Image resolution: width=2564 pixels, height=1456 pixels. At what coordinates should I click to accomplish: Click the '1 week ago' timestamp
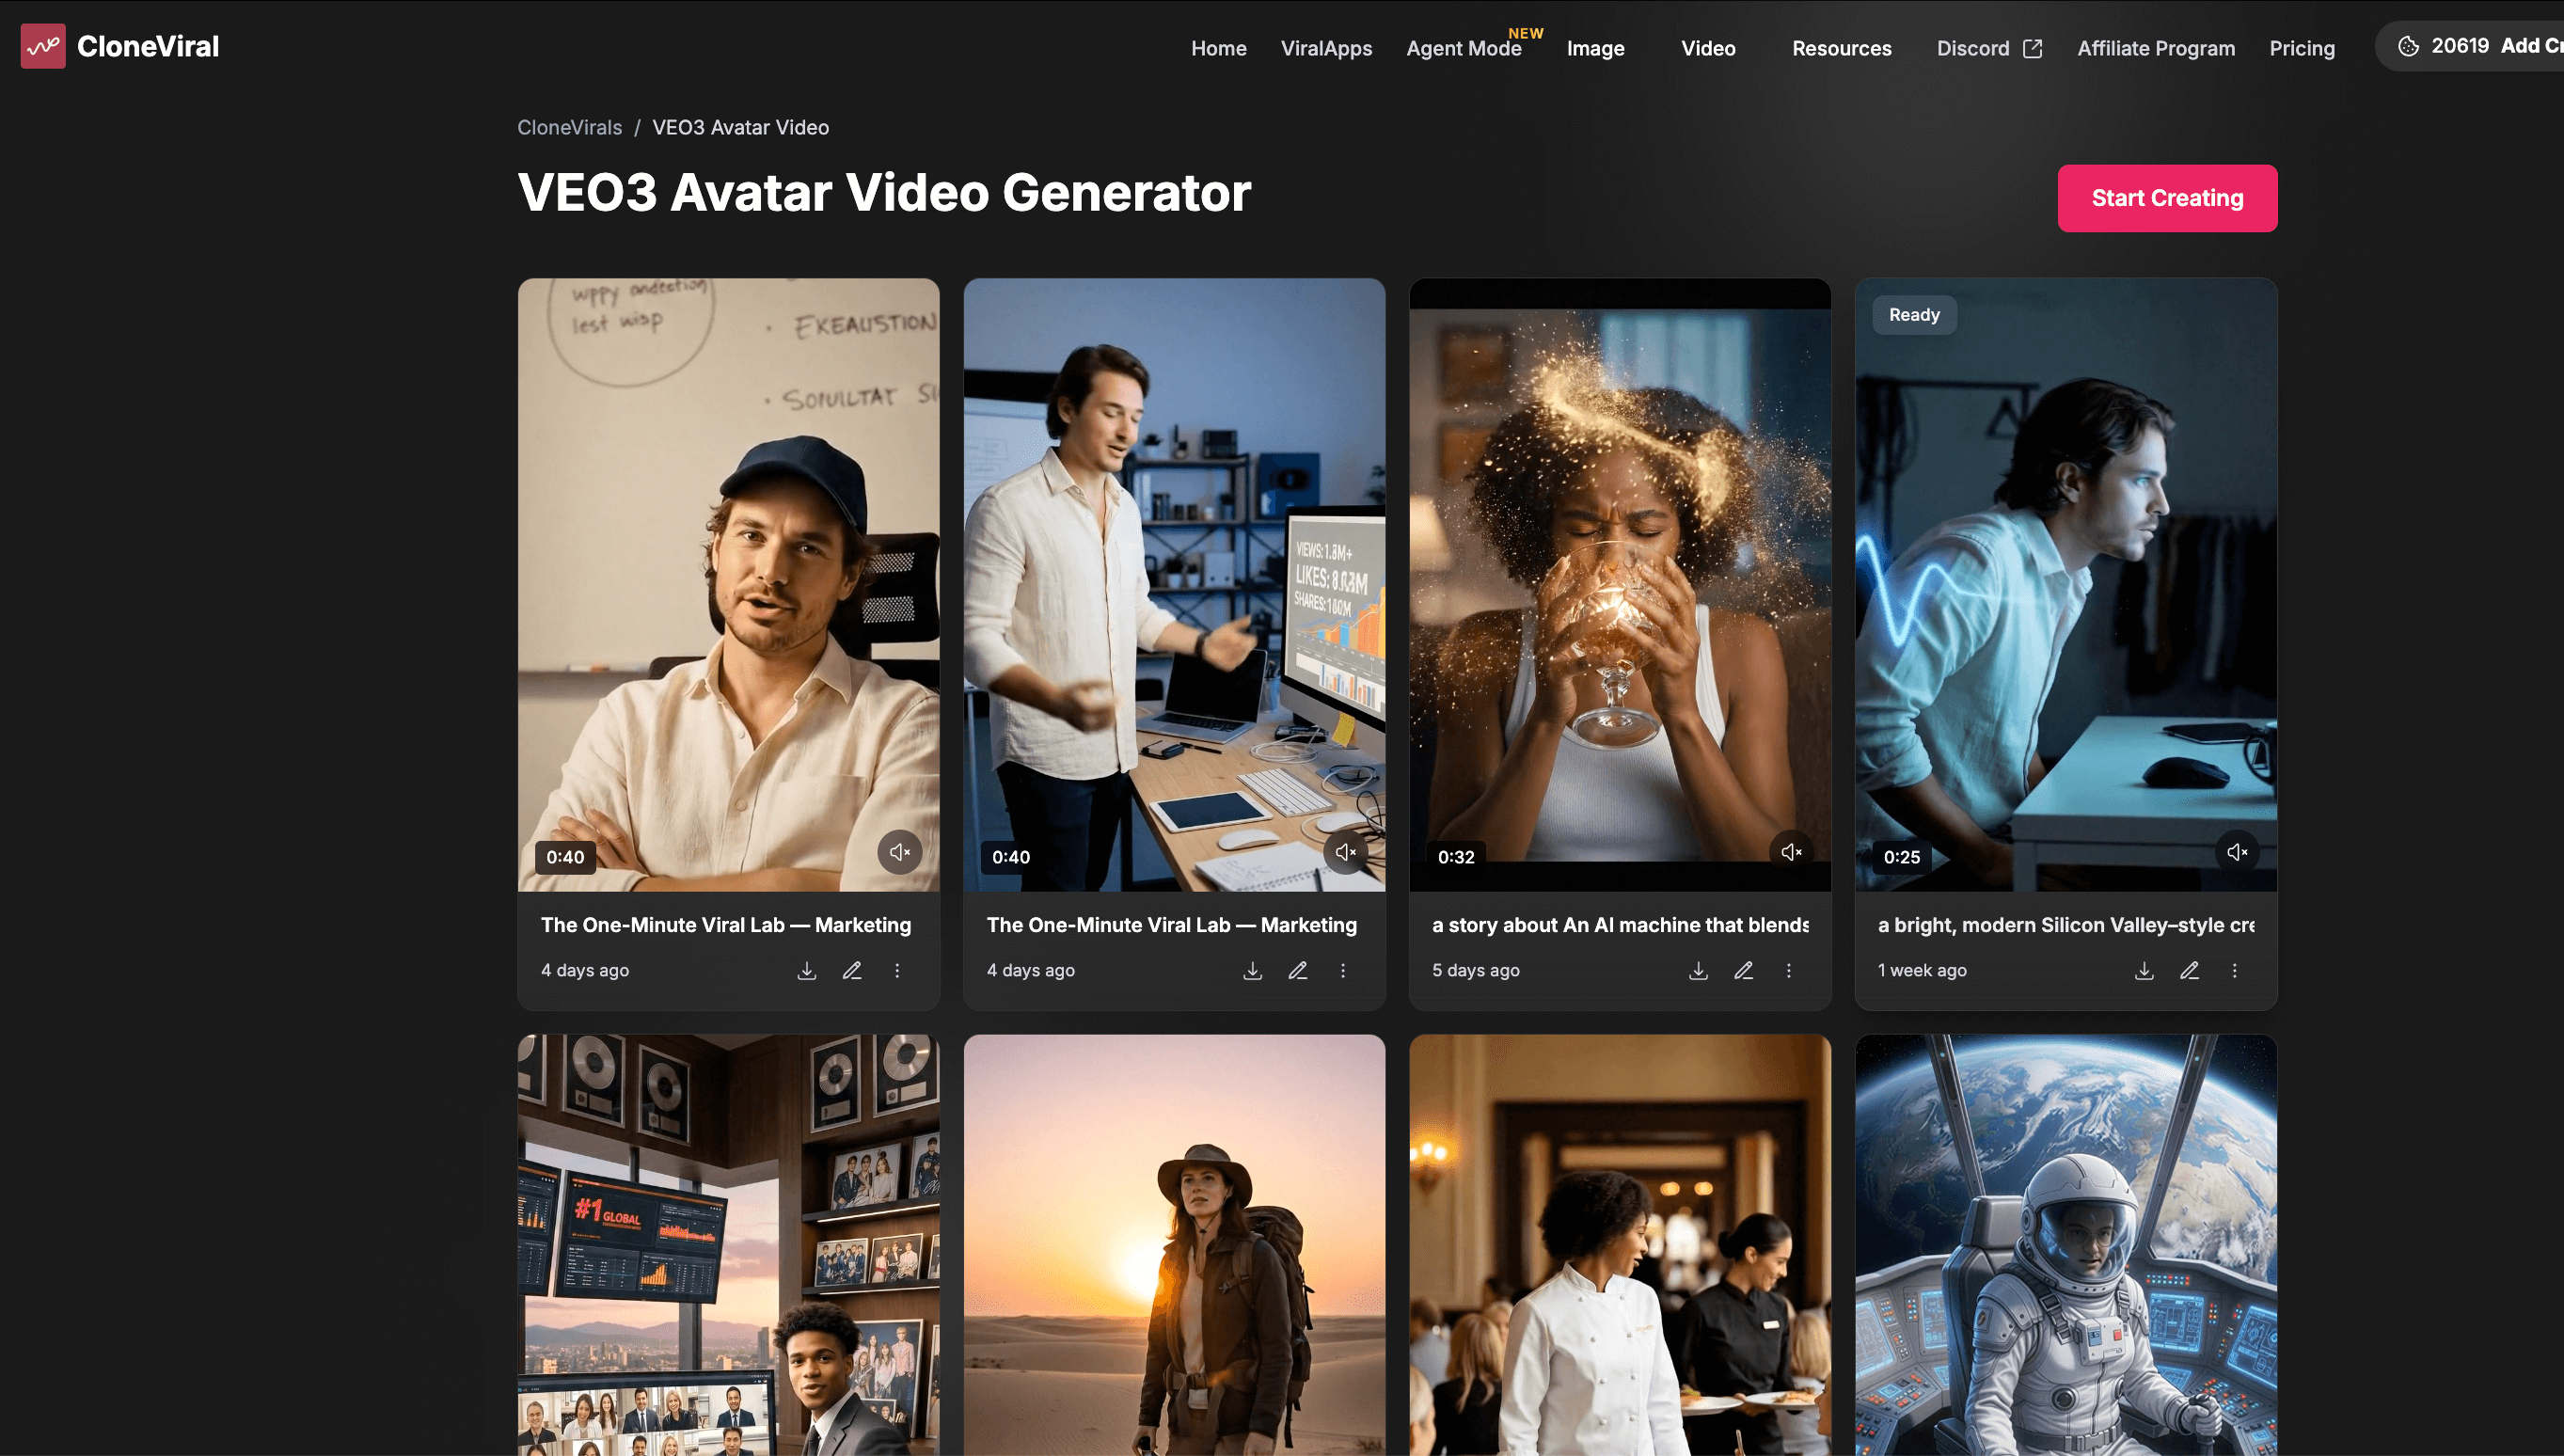pyautogui.click(x=1922, y=971)
